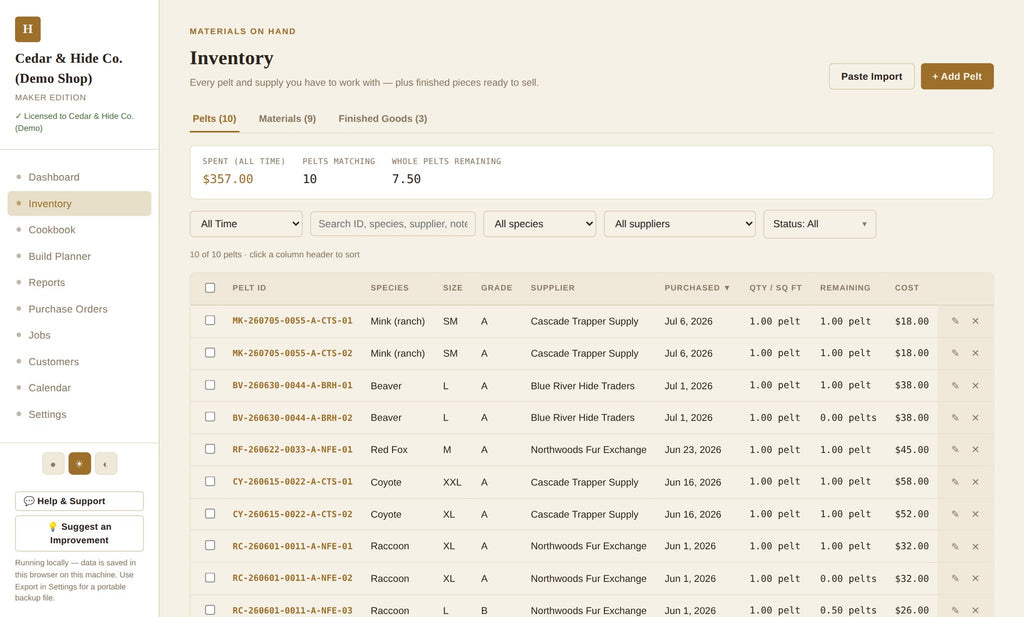This screenshot has height=617, width=1024.
Task: Add a new pelt with + Add Pelt
Action: click(x=957, y=76)
